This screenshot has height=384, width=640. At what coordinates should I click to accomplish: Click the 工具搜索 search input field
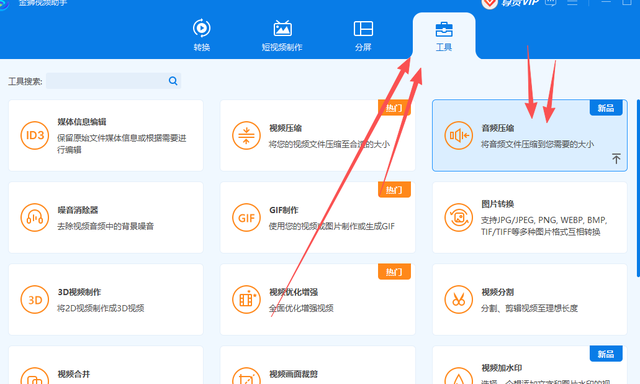coord(113,81)
